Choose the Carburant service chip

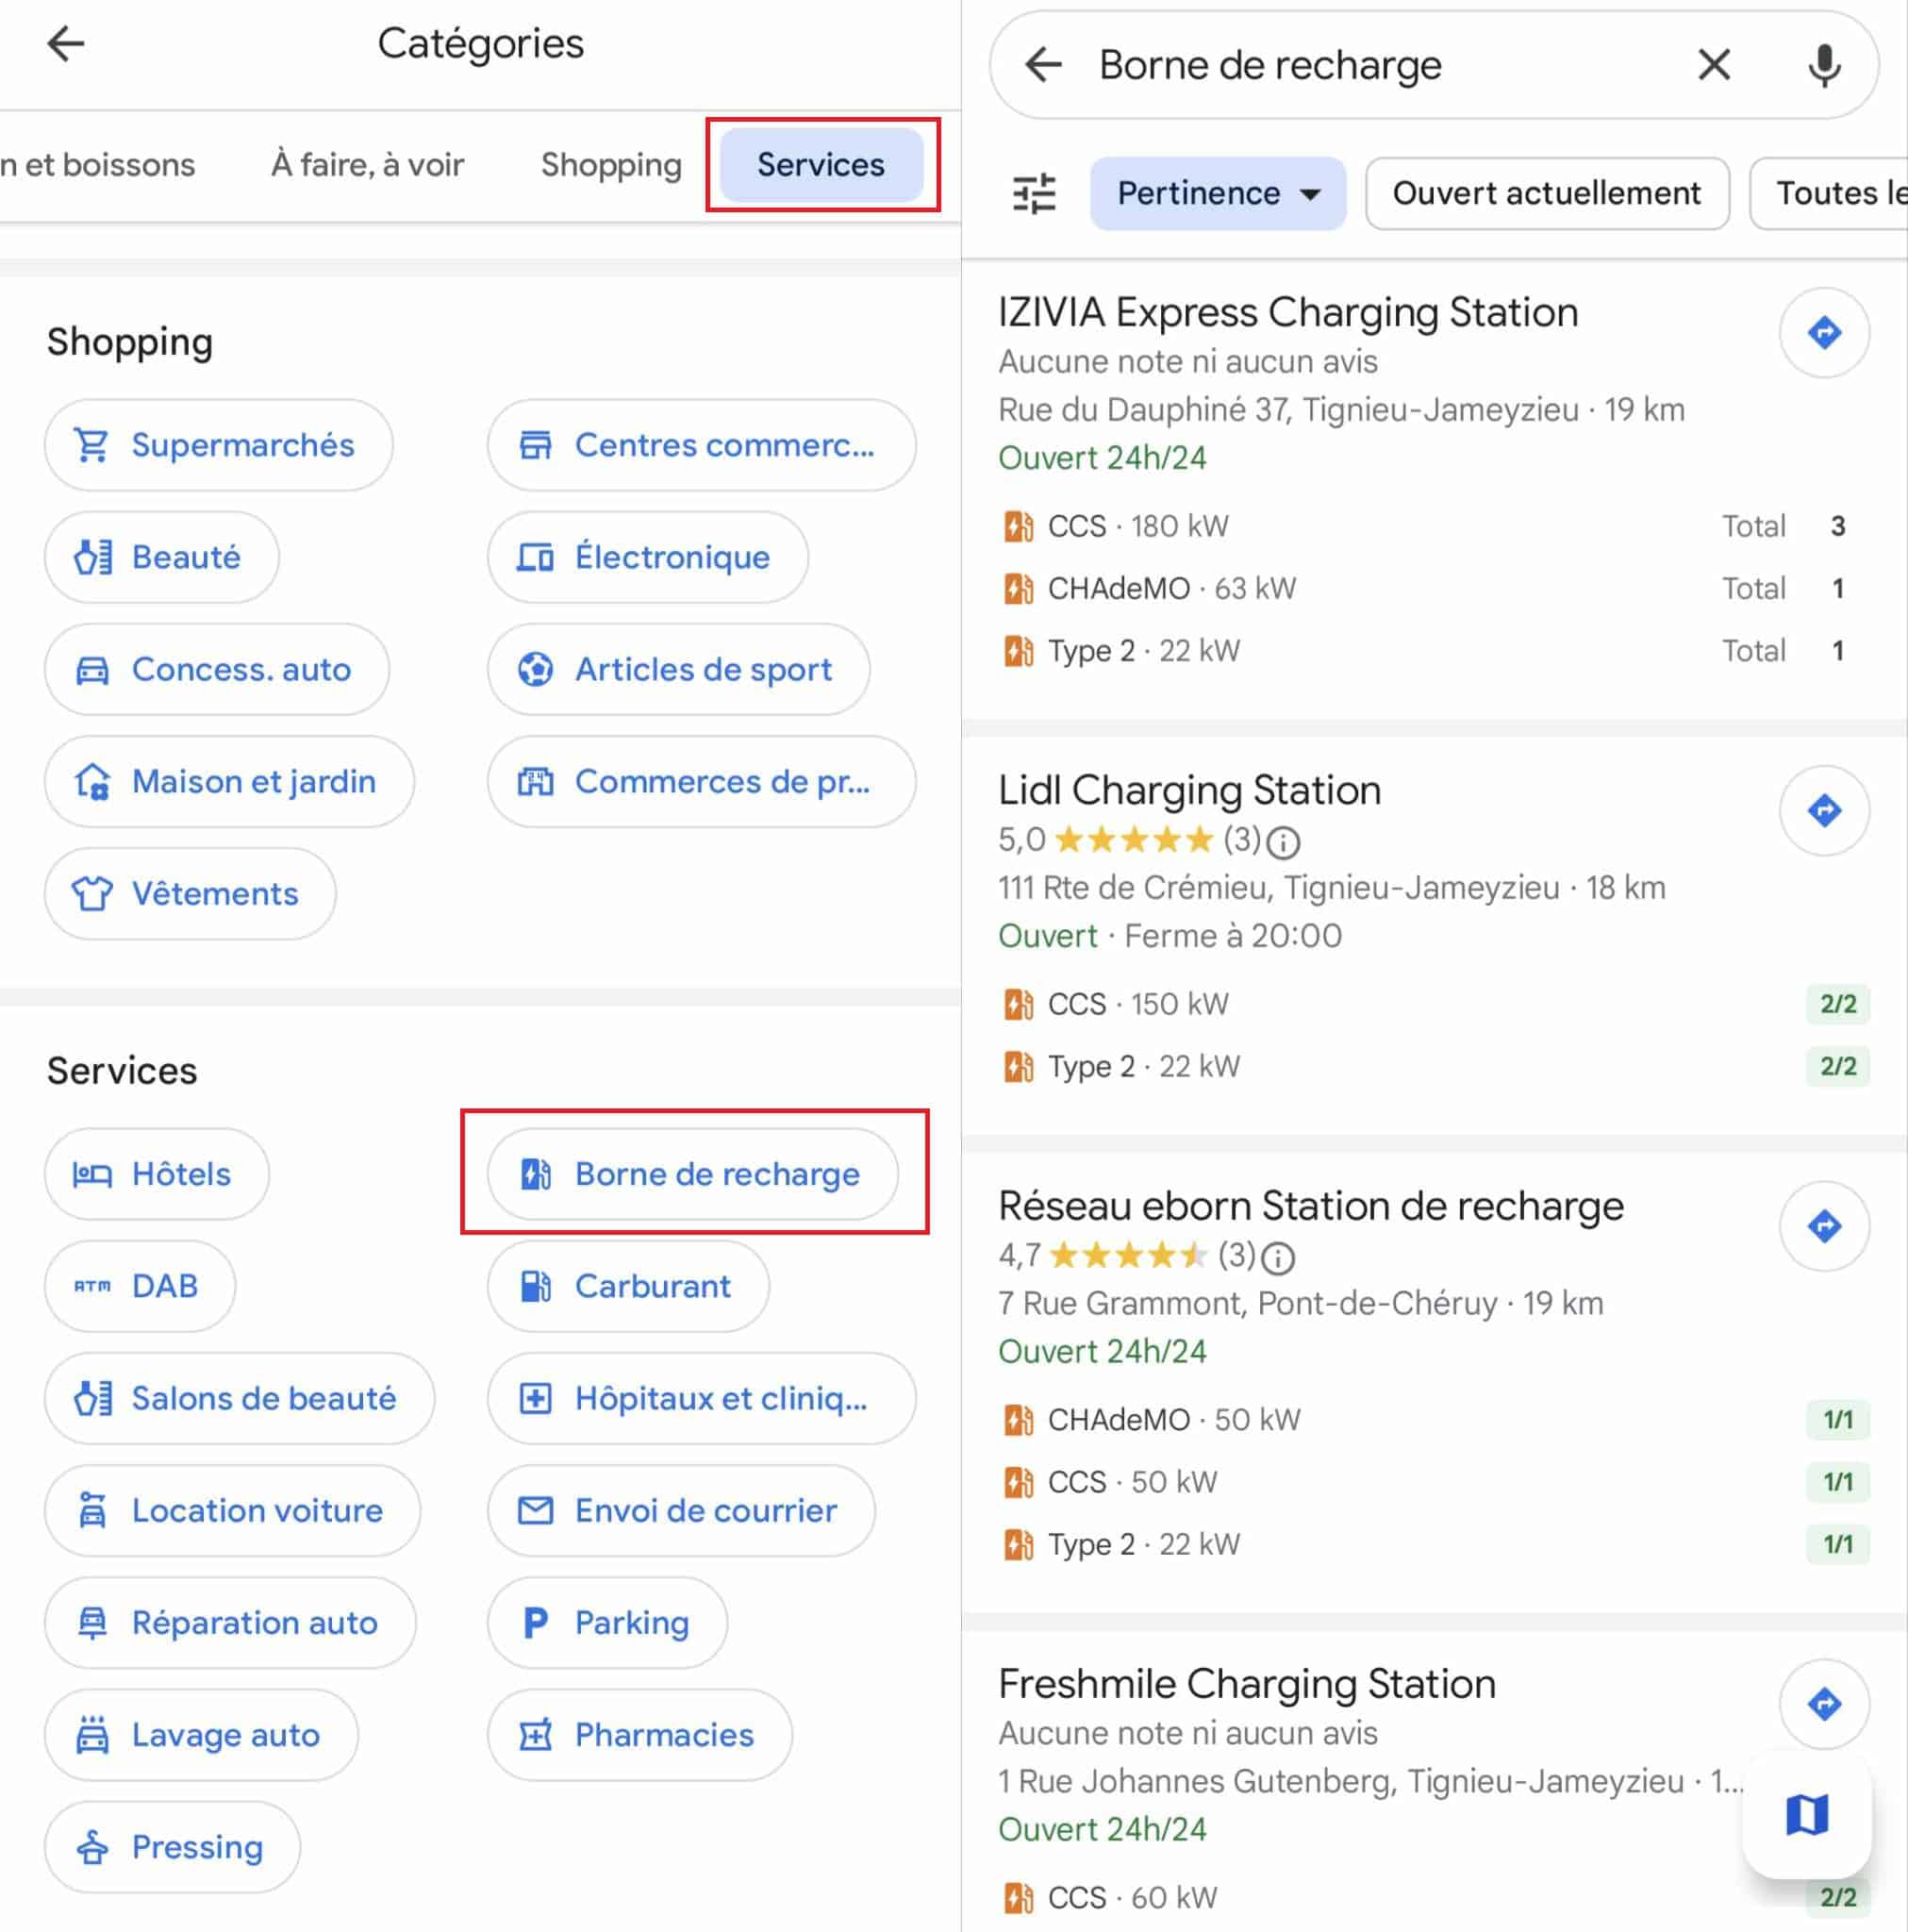coord(628,1286)
